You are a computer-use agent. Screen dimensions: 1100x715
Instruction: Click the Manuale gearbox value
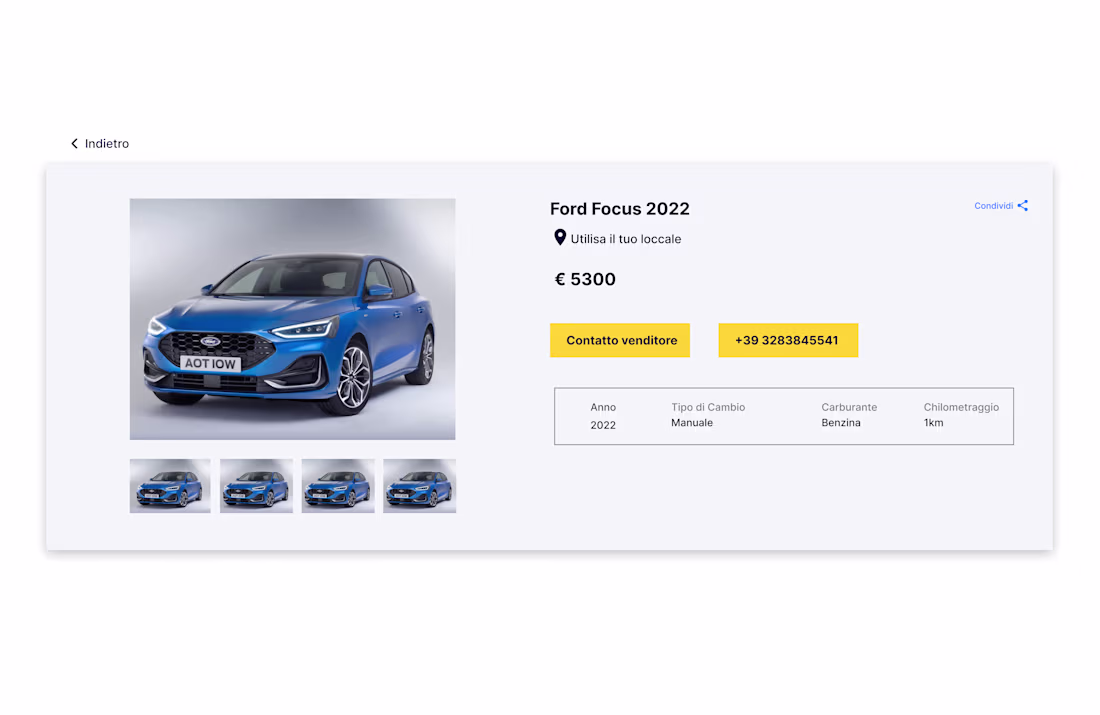(692, 423)
